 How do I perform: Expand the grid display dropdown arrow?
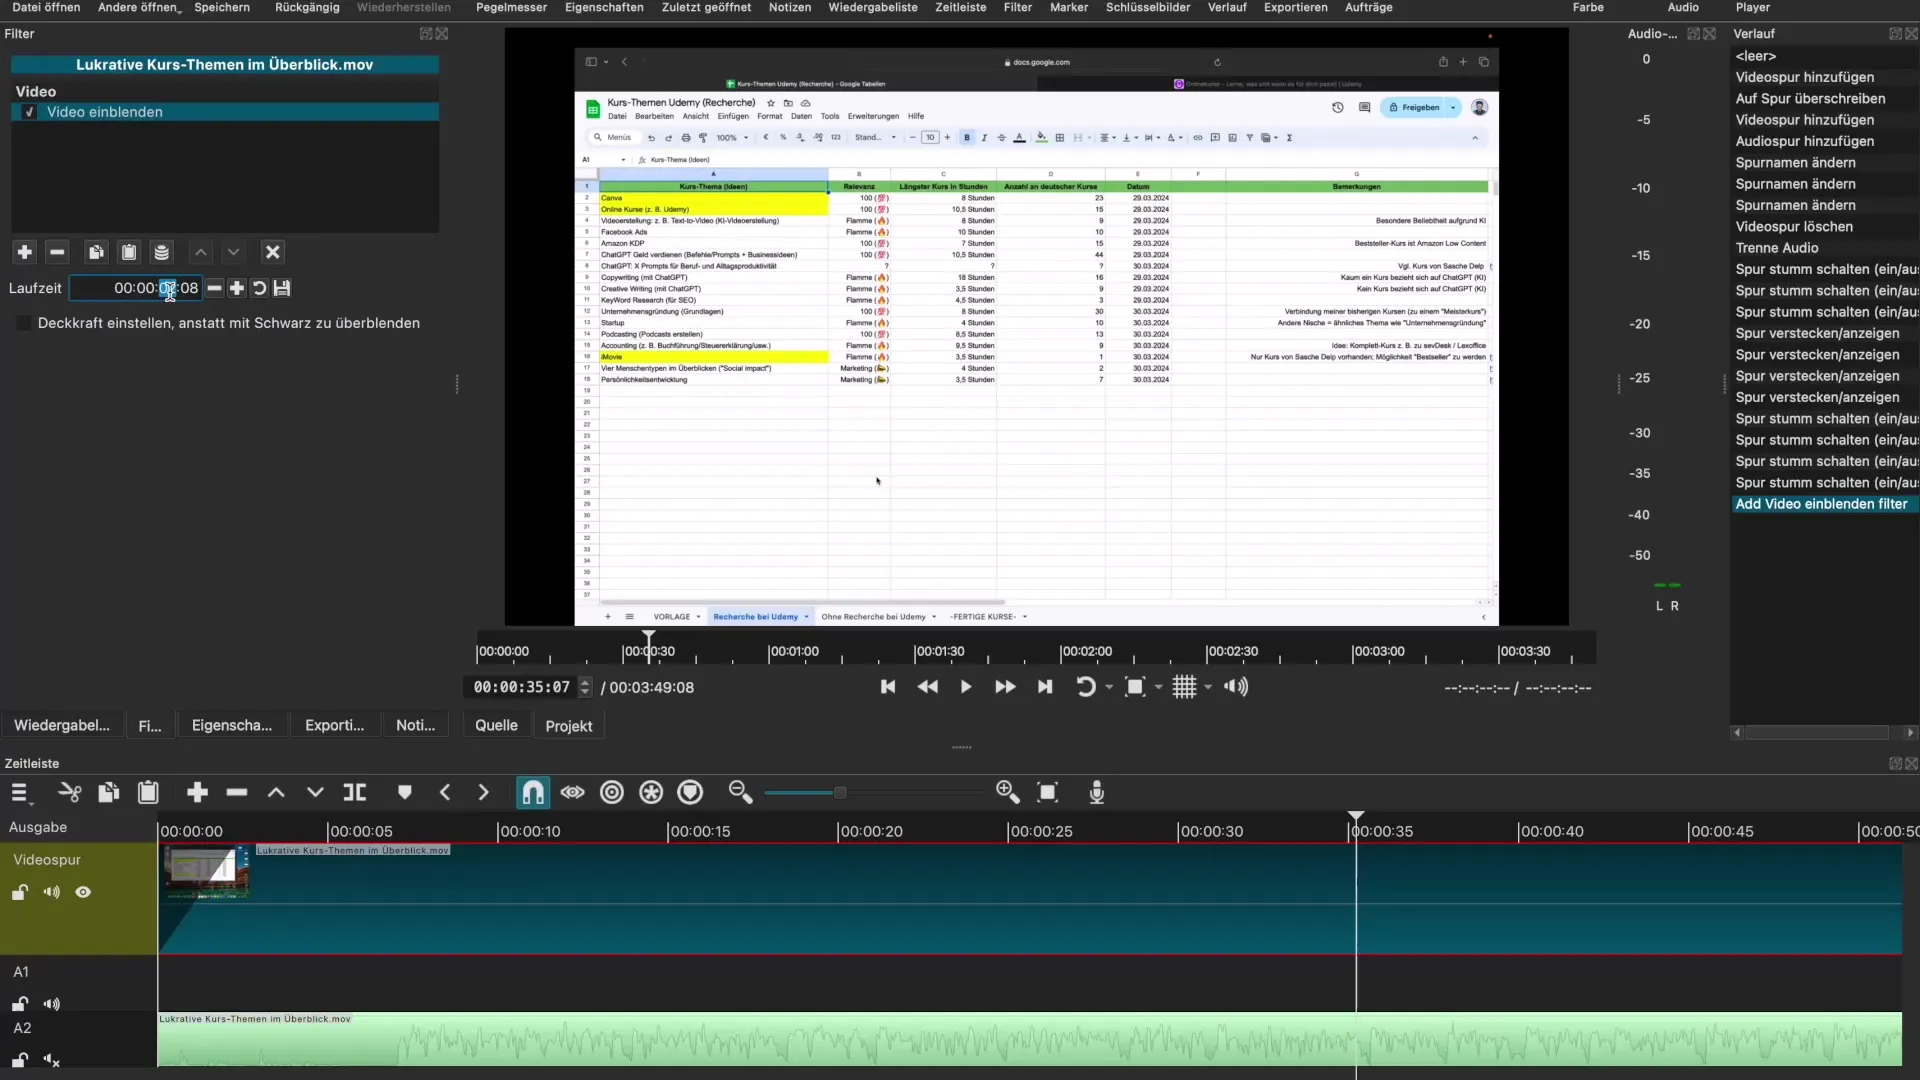[x=1208, y=687]
